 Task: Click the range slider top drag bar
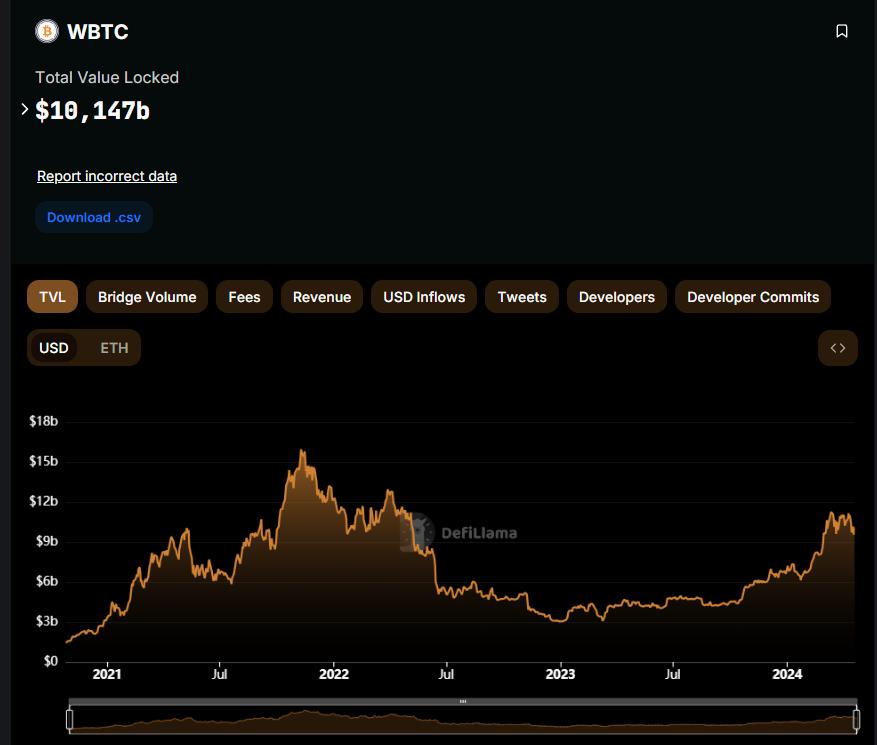[463, 701]
